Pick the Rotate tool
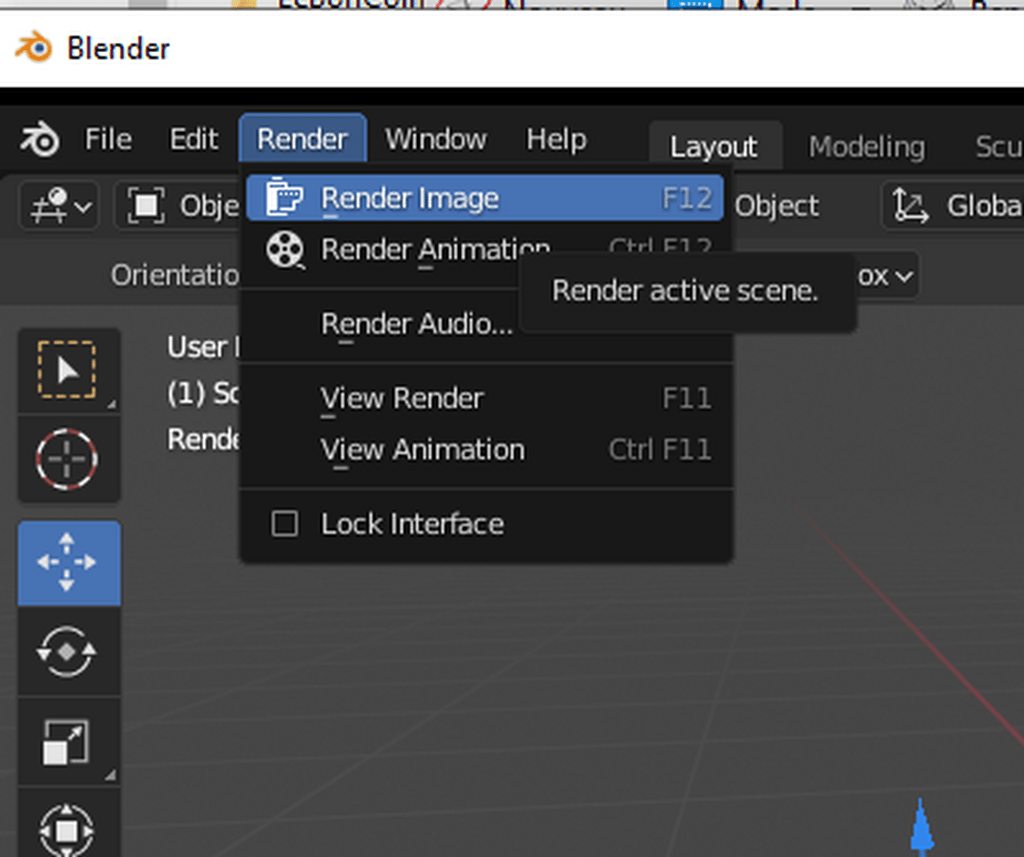The height and width of the screenshot is (857, 1024). point(69,651)
